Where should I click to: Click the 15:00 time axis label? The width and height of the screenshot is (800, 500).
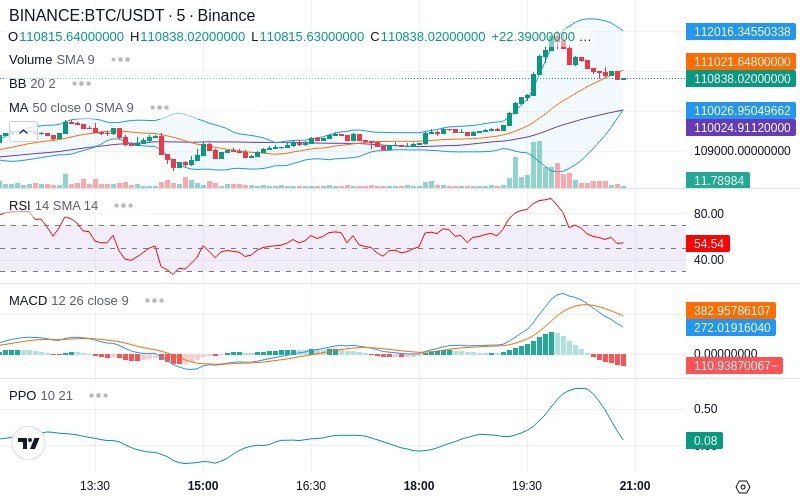click(x=203, y=486)
